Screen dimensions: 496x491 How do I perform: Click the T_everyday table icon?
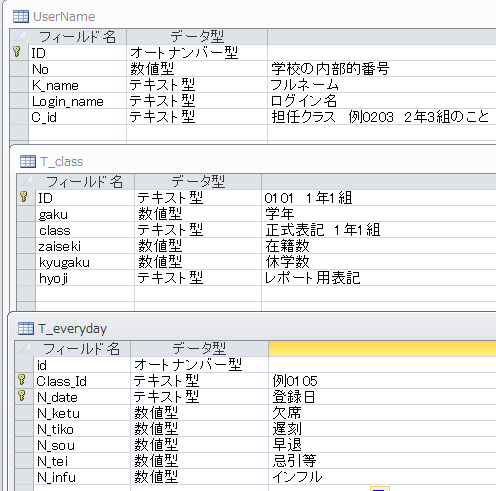[26, 328]
